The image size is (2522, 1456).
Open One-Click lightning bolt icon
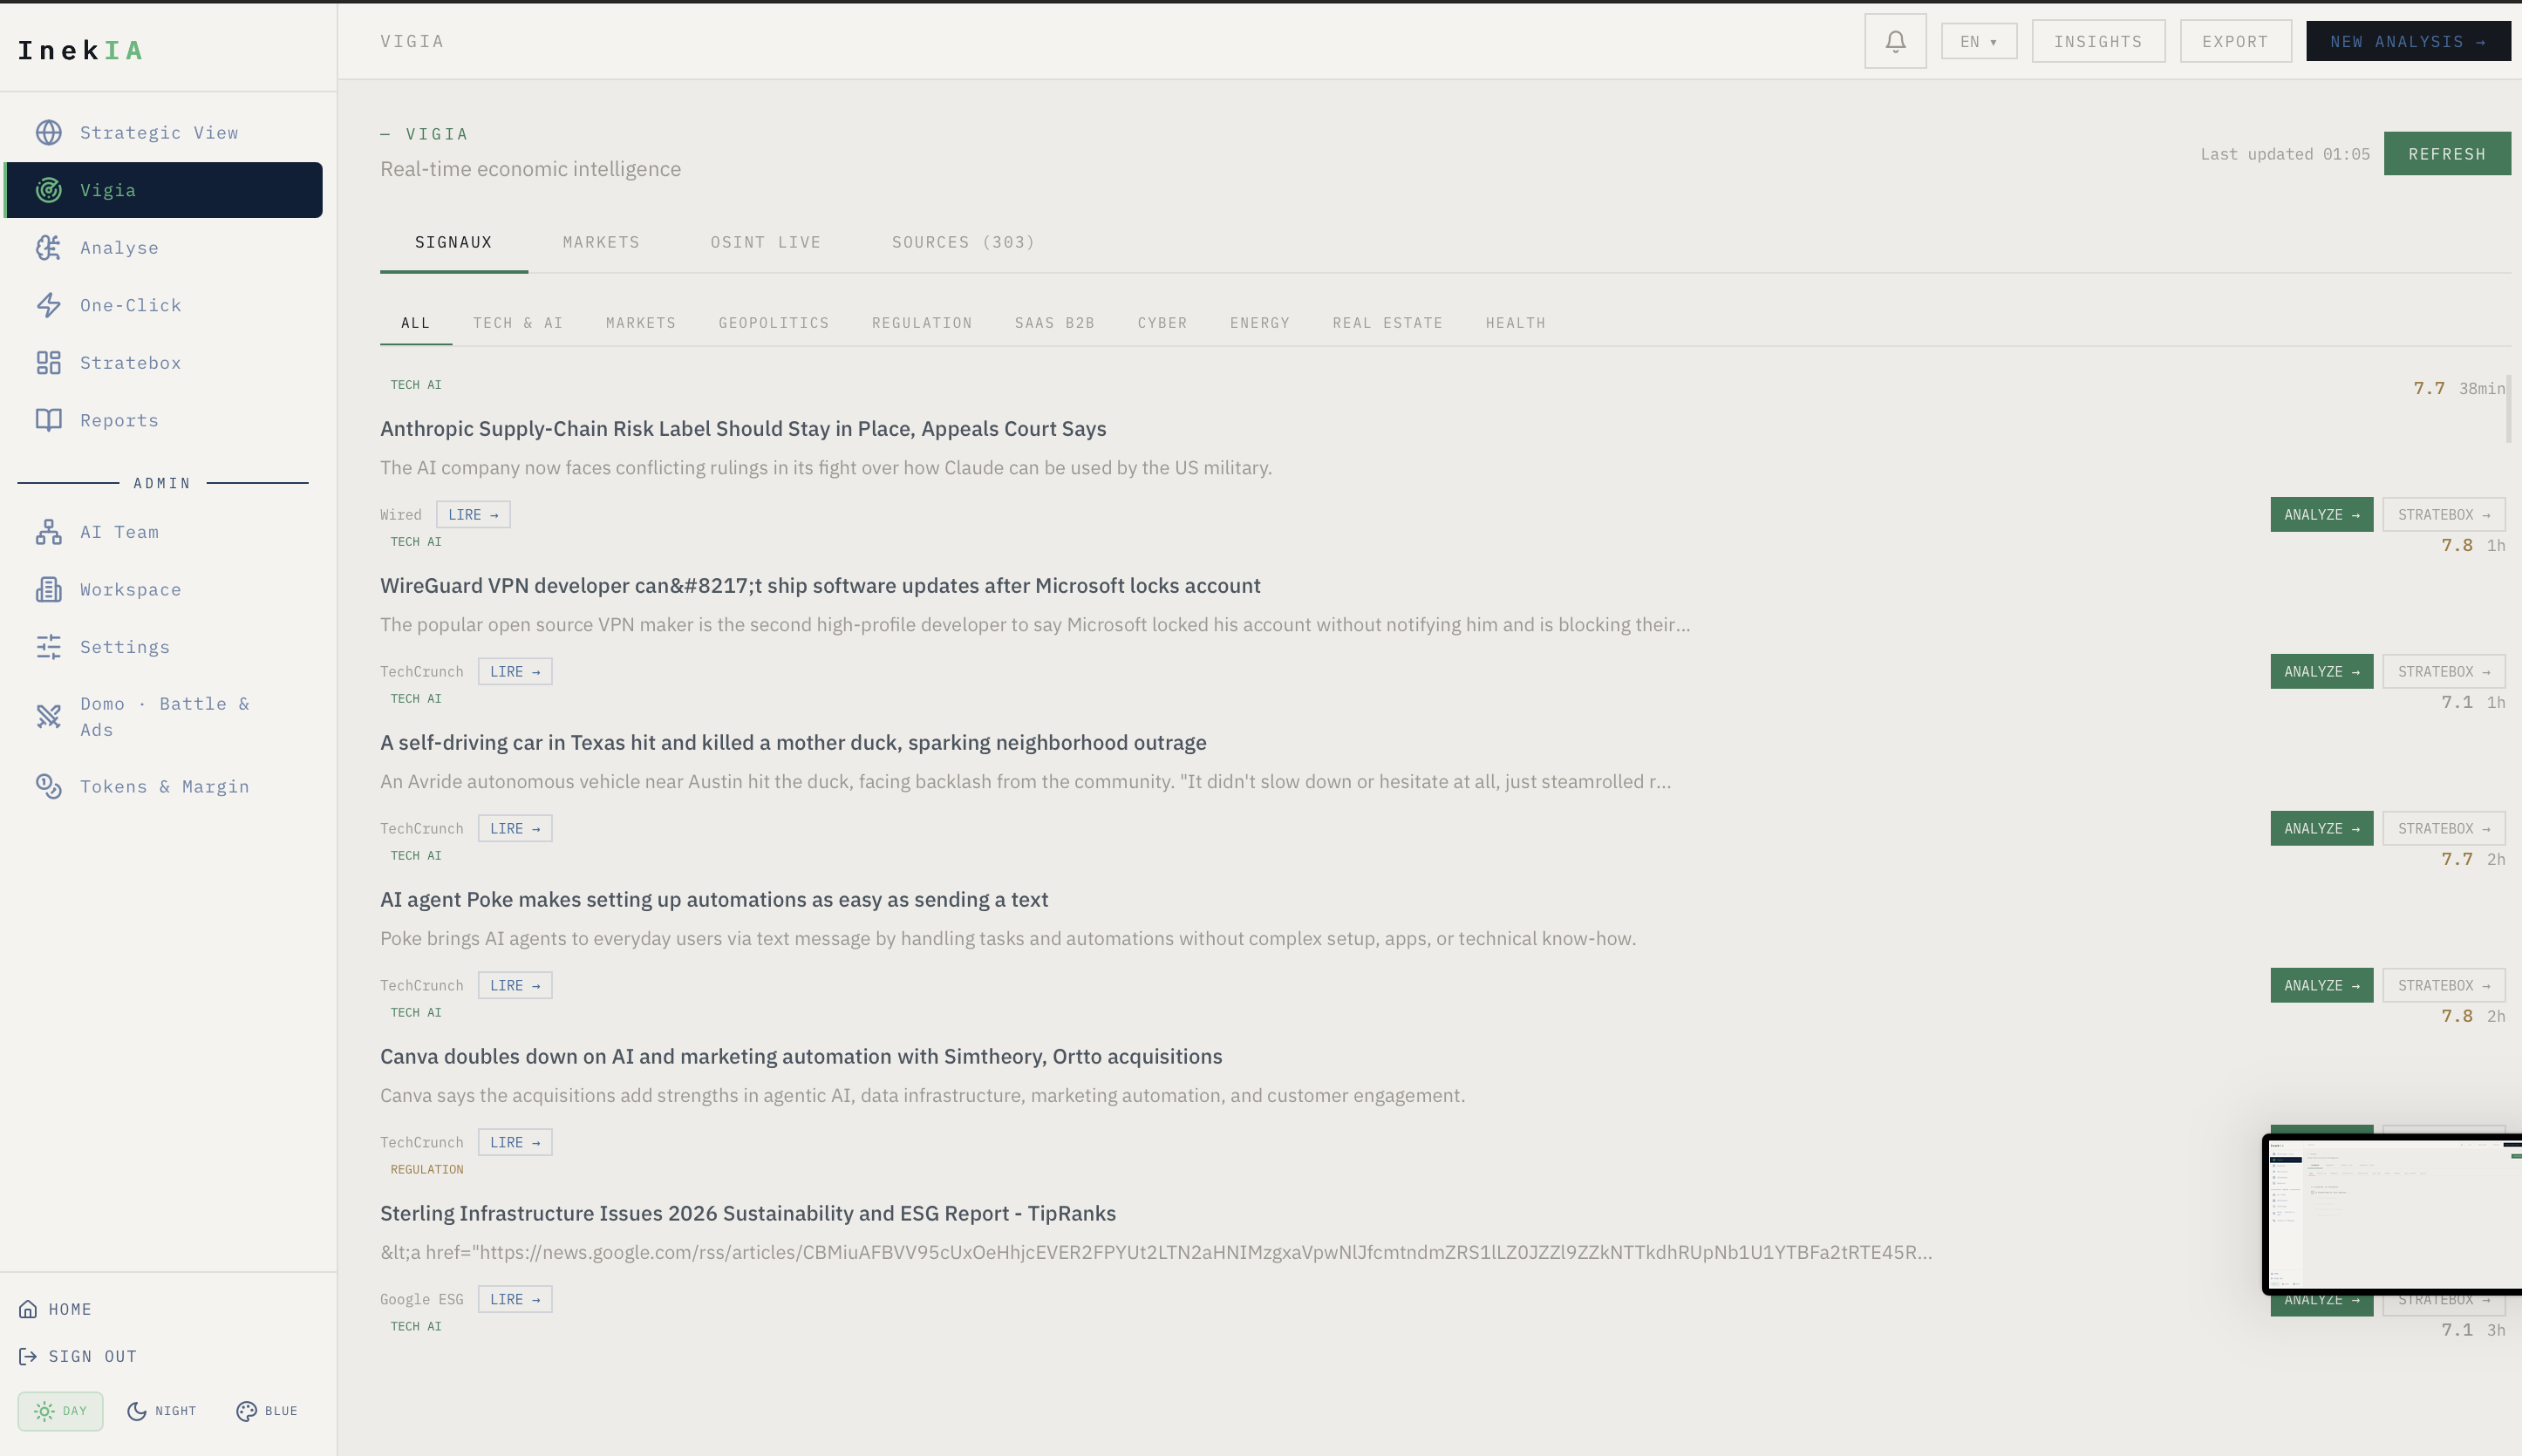click(48, 305)
